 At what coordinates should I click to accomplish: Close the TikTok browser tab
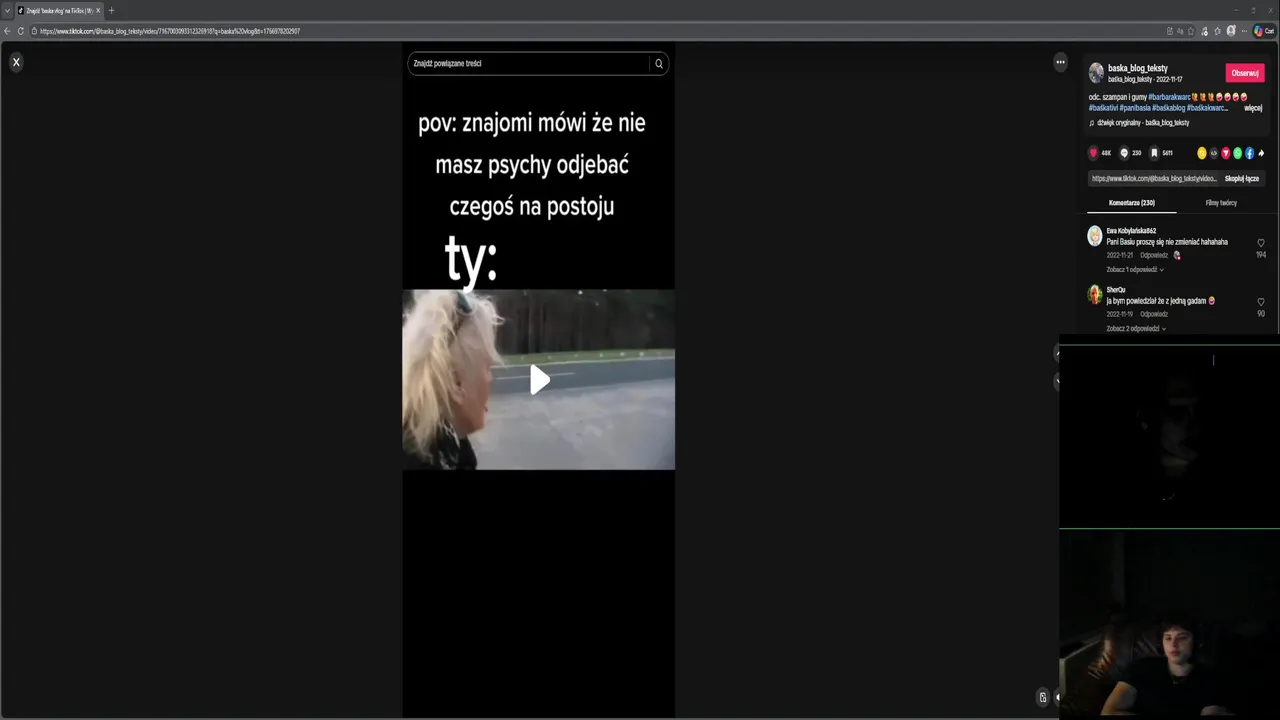[x=97, y=10]
